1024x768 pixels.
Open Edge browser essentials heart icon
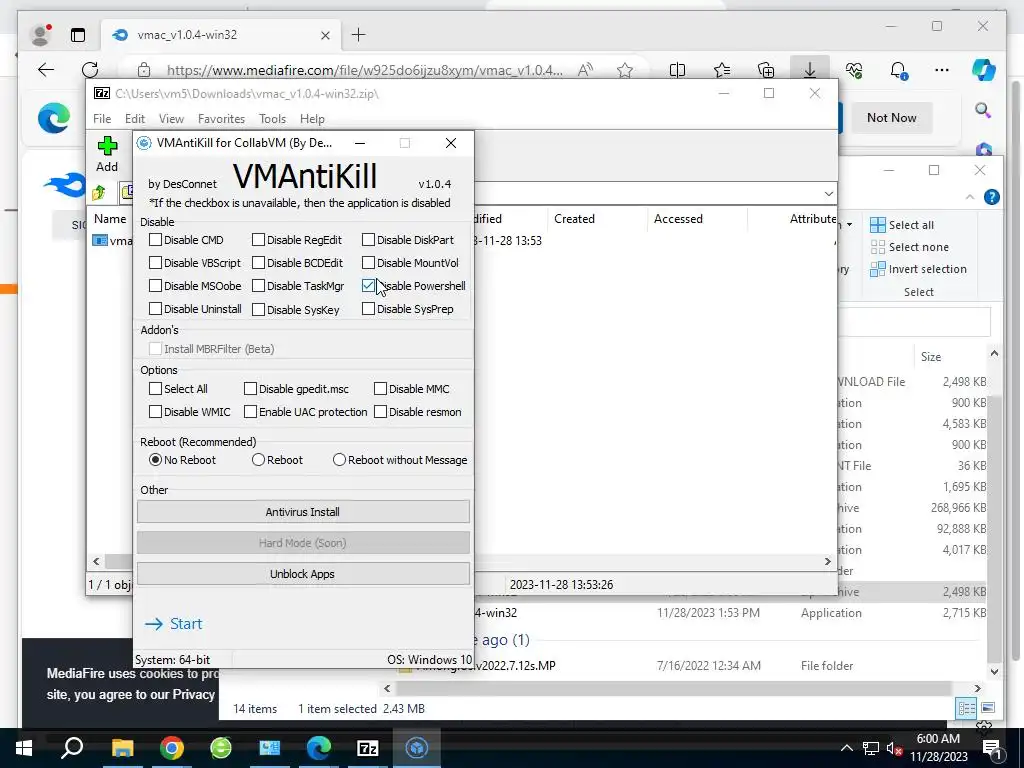854,70
